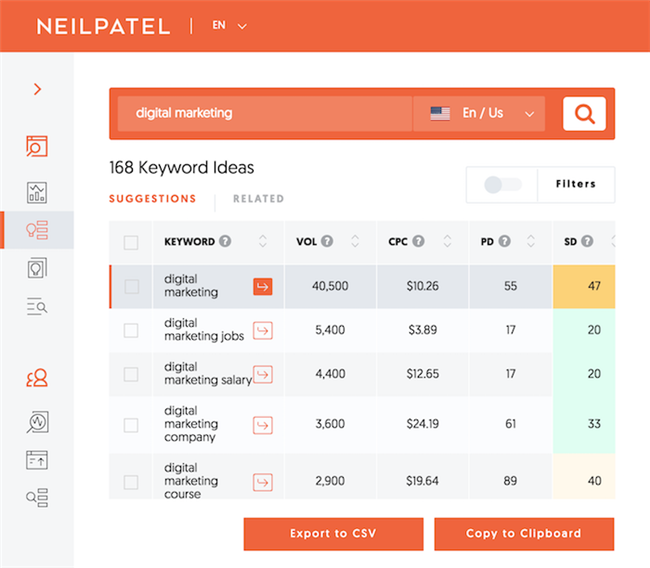Screen dimensions: 650x568
Task: Select the Suggestions tab
Action: pyautogui.click(x=152, y=199)
